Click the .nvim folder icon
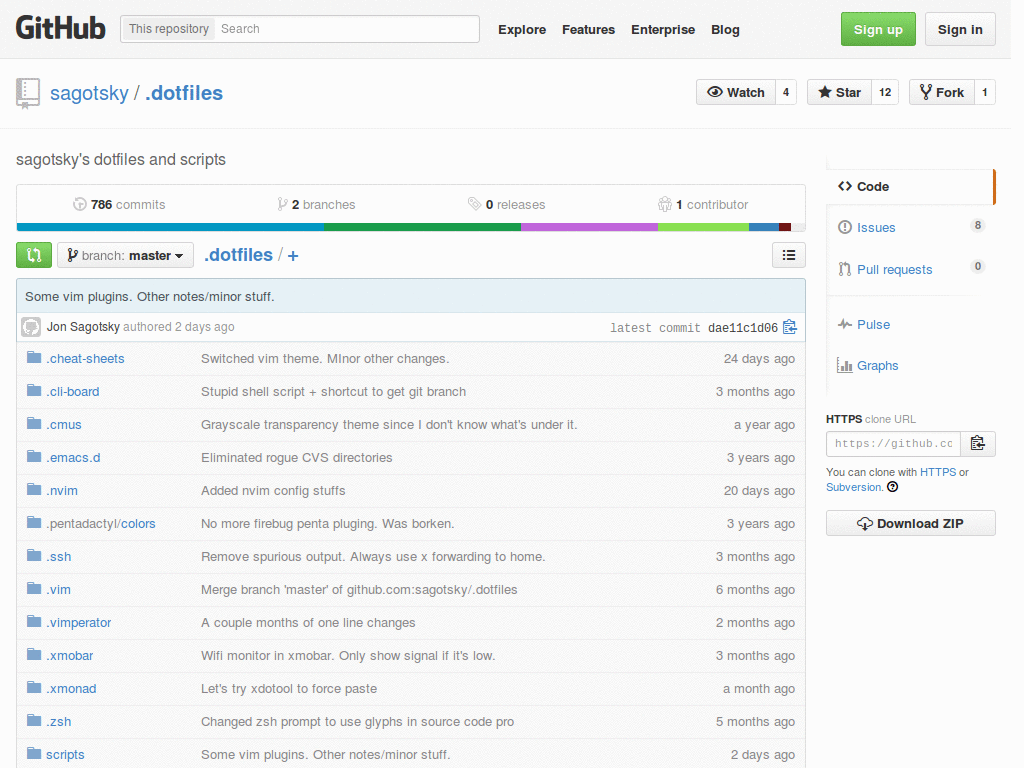 [x=34, y=489]
